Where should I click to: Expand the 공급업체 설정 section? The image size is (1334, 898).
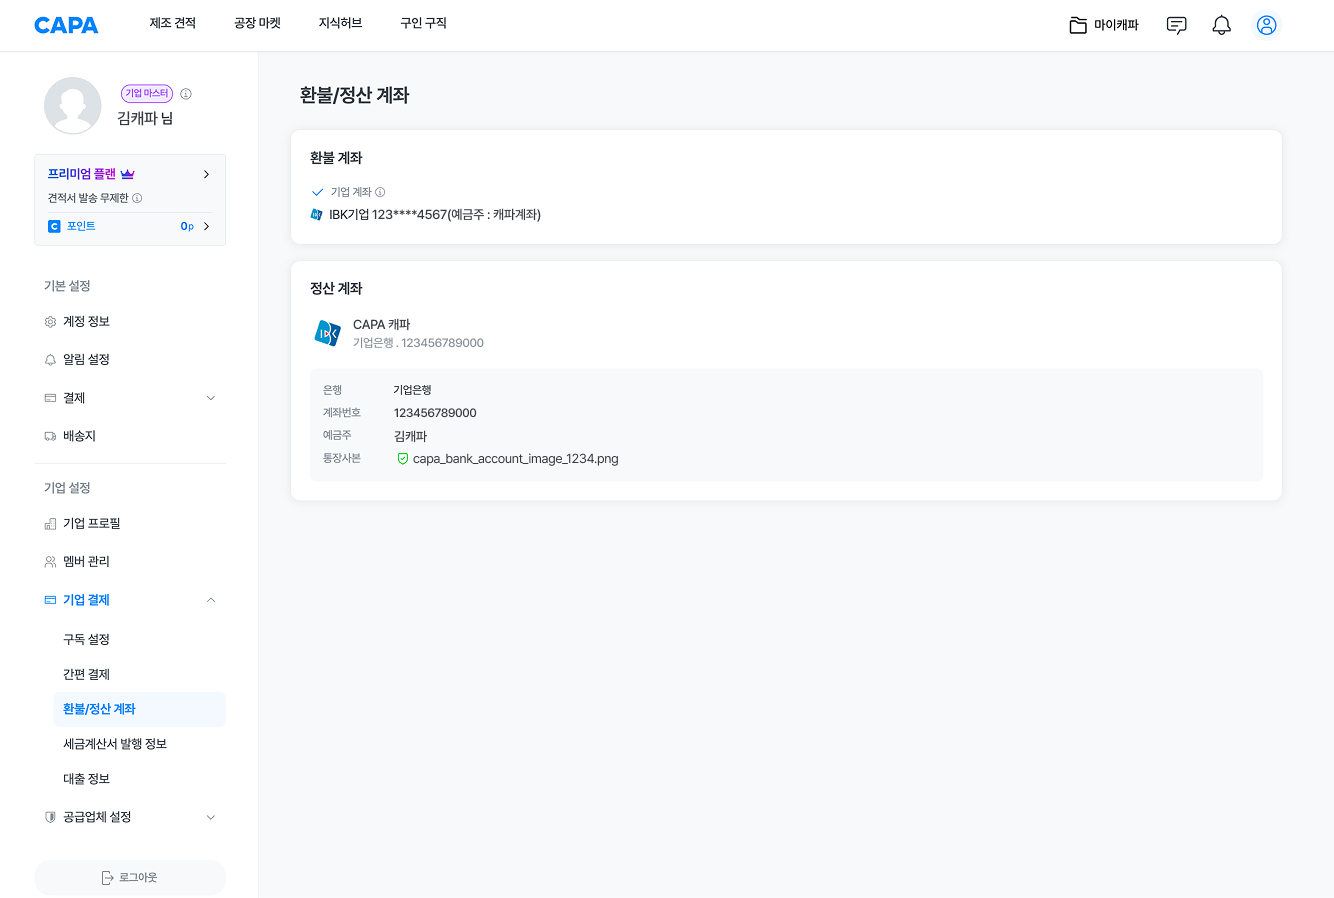coord(210,817)
